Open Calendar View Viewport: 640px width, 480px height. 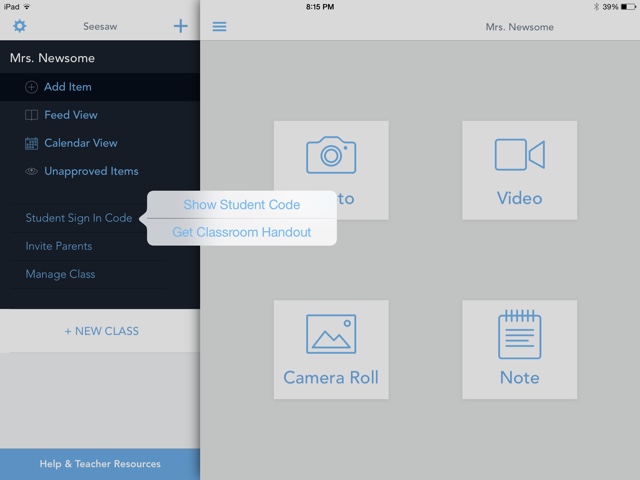click(x=100, y=143)
